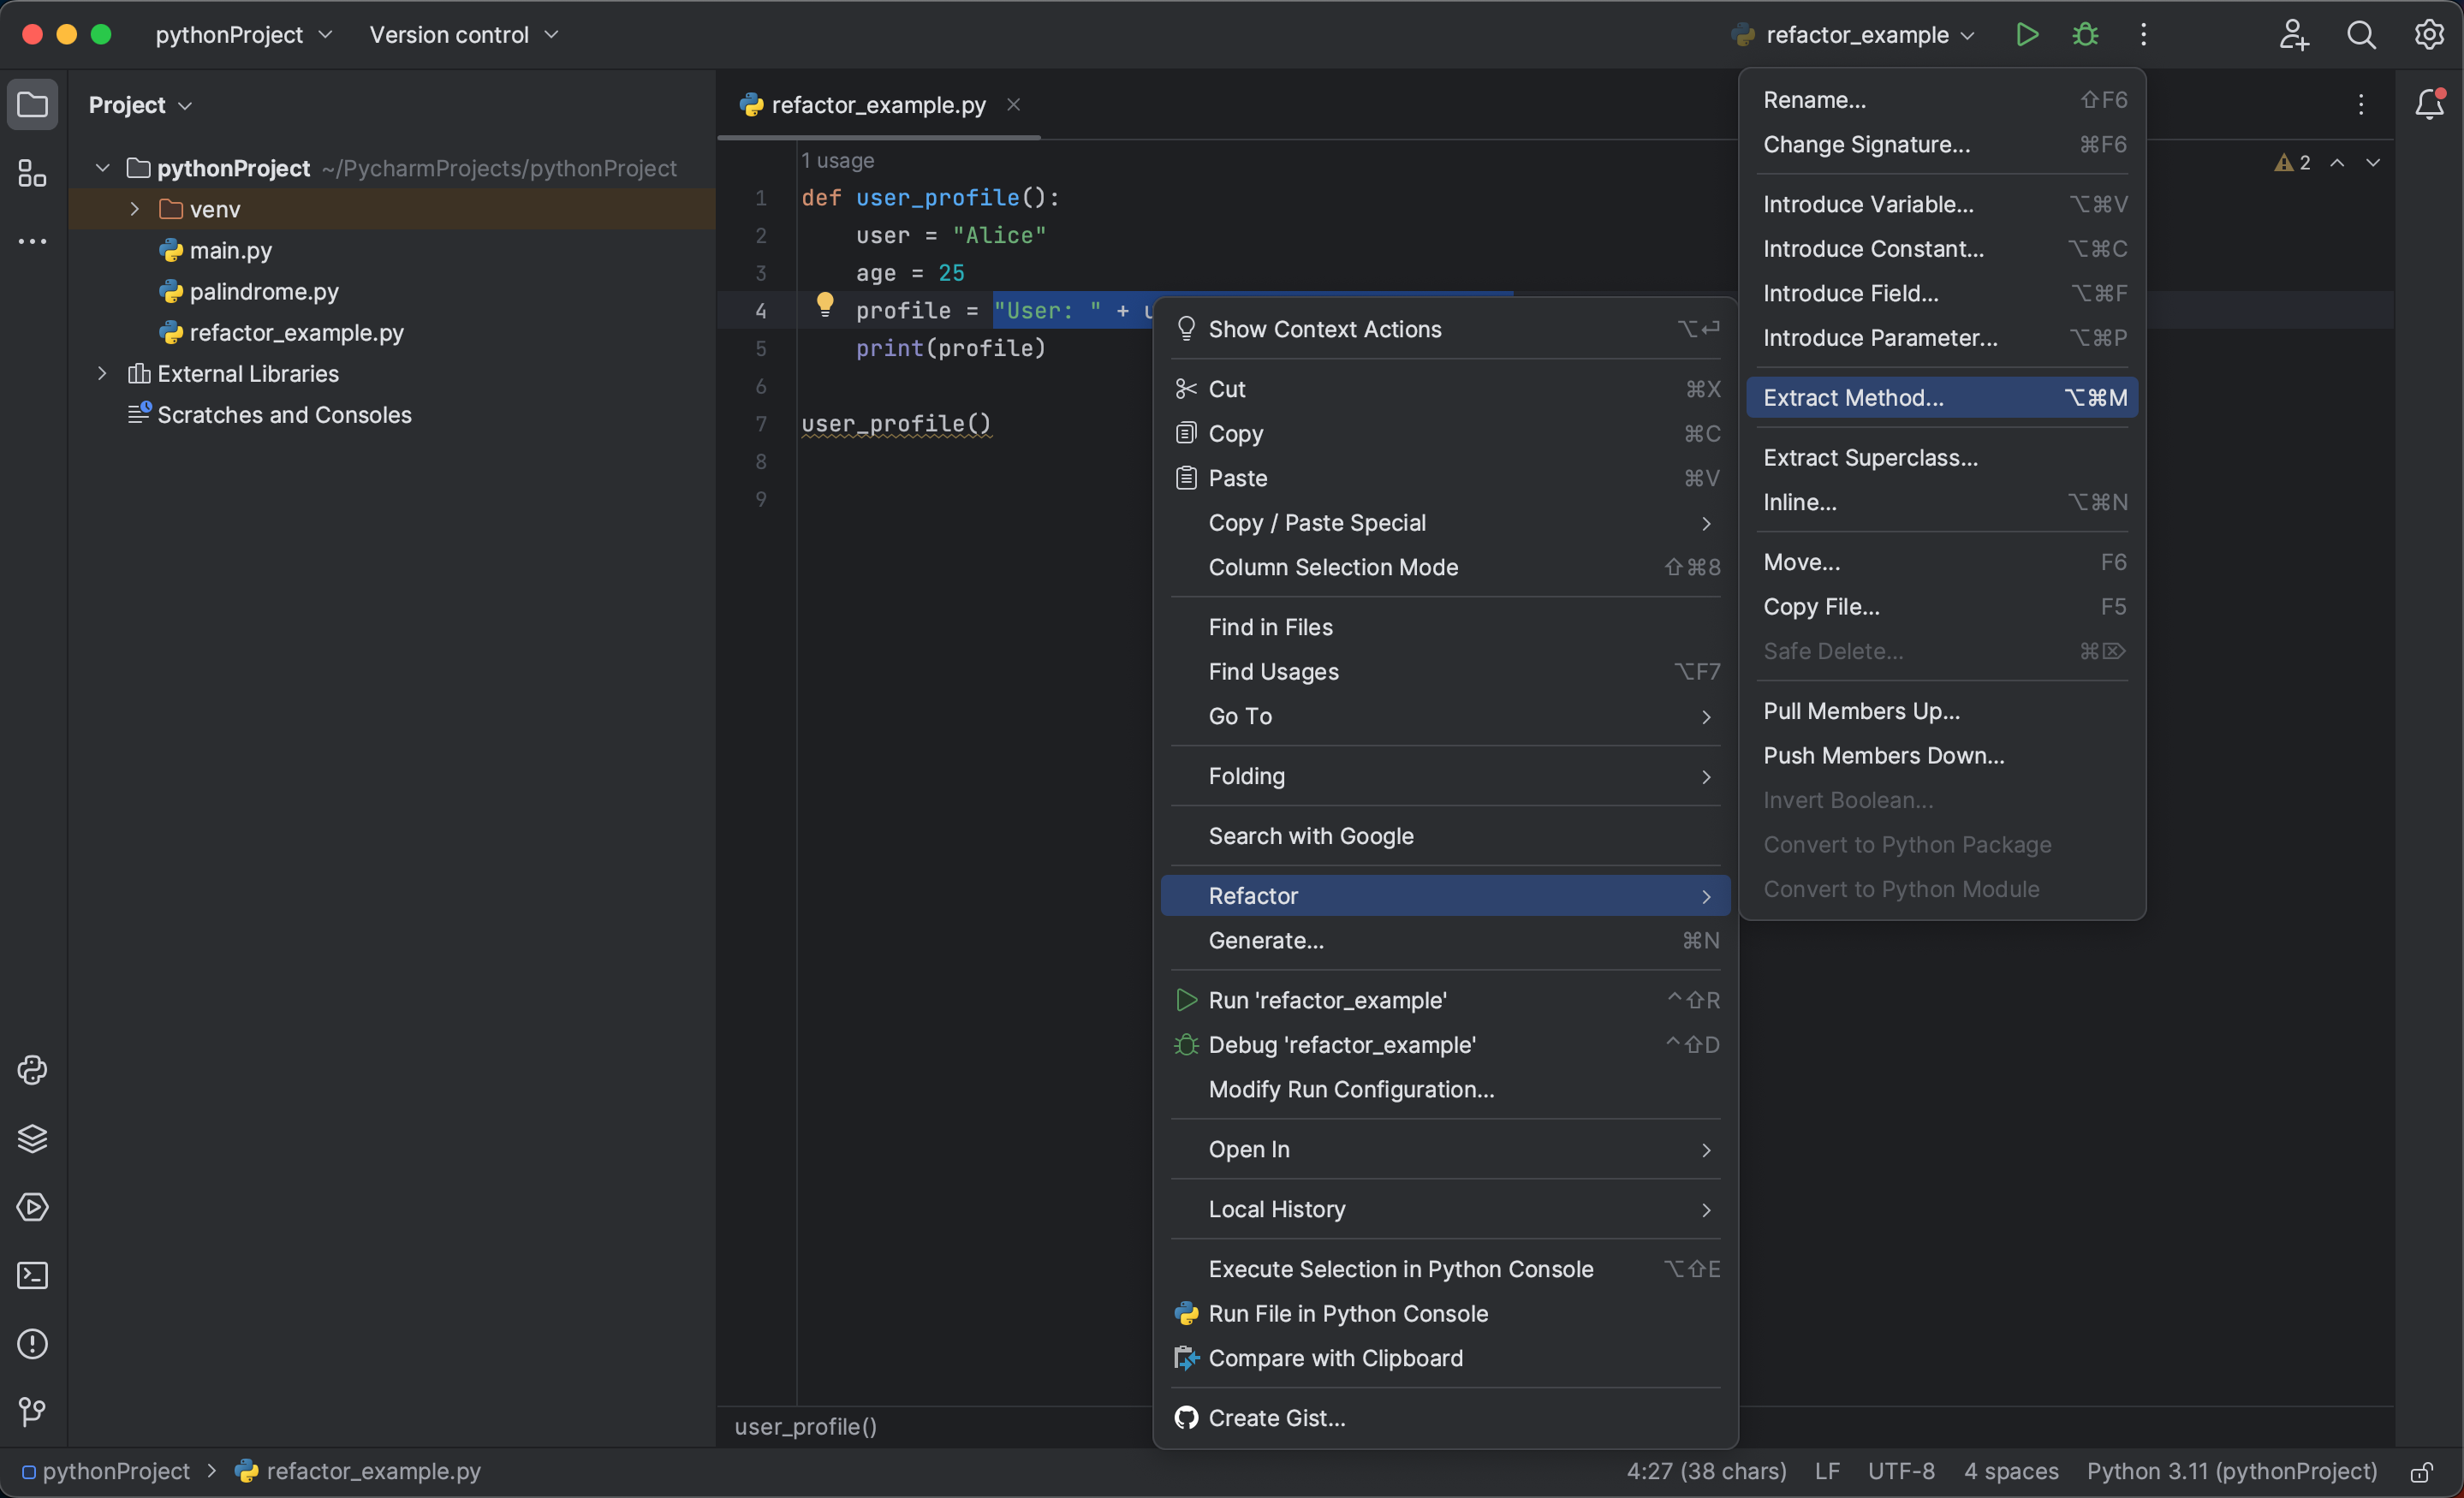2464x1498 pixels.
Task: Toggle the read-only lock icon in status bar
Action: tap(2421, 1472)
